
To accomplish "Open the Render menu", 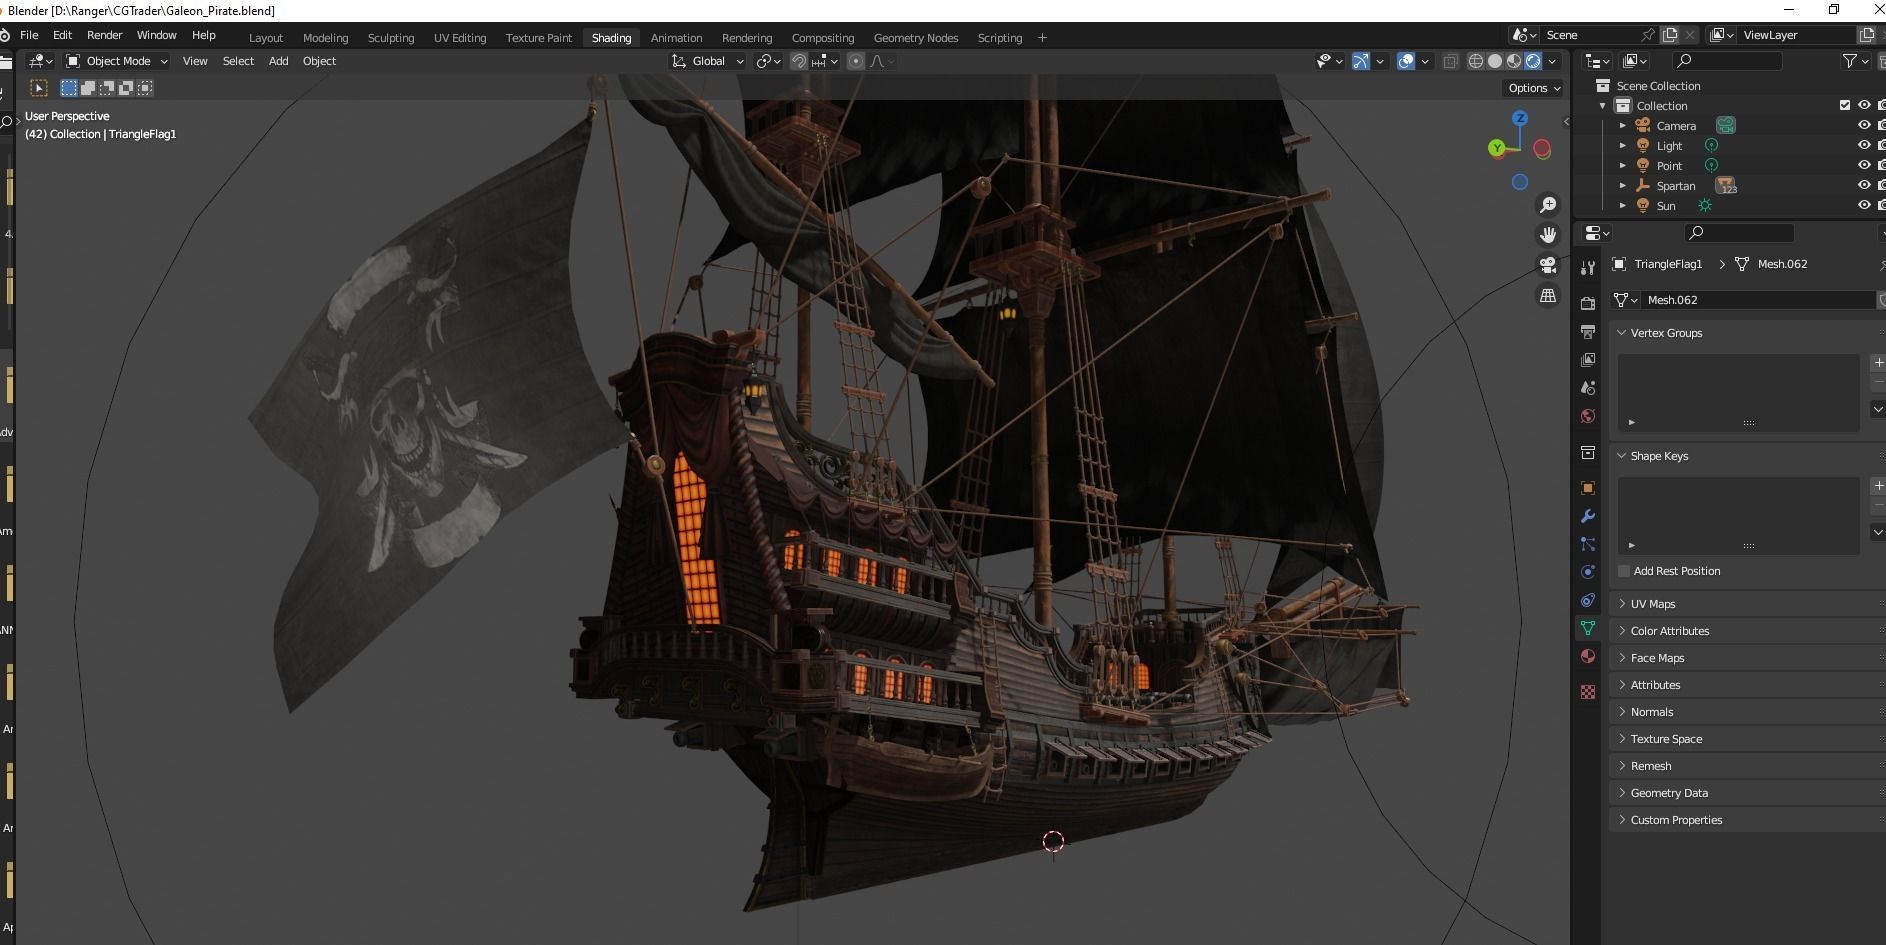I will 104,35.
